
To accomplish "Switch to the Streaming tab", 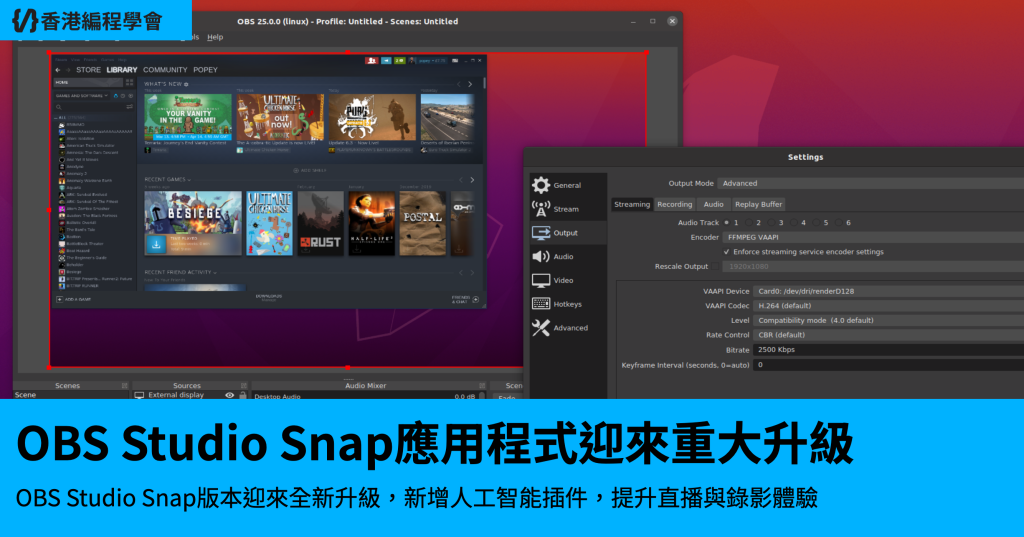I will (632, 204).
